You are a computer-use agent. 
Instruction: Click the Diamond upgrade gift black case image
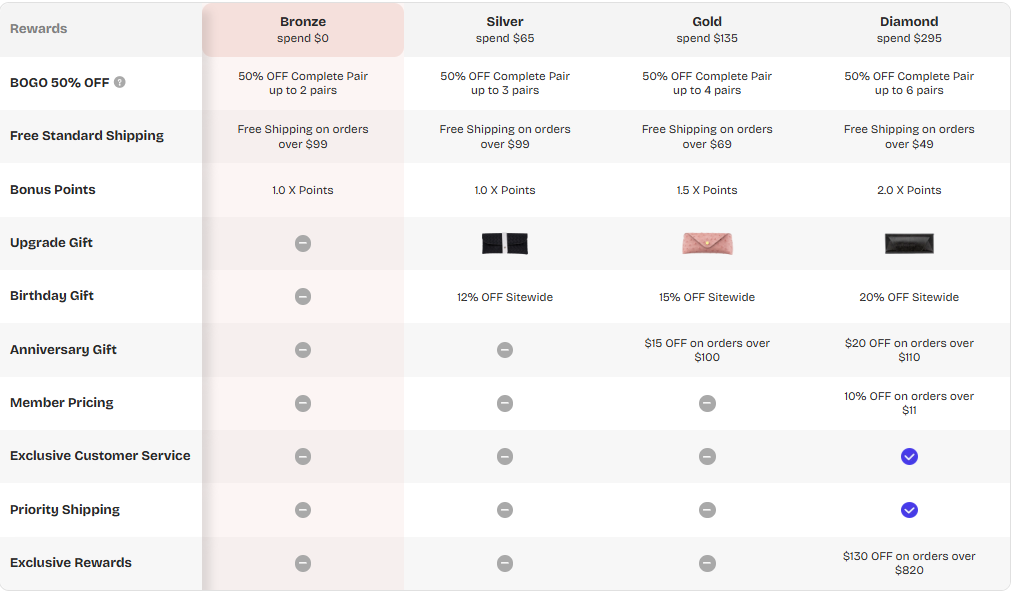coord(909,243)
